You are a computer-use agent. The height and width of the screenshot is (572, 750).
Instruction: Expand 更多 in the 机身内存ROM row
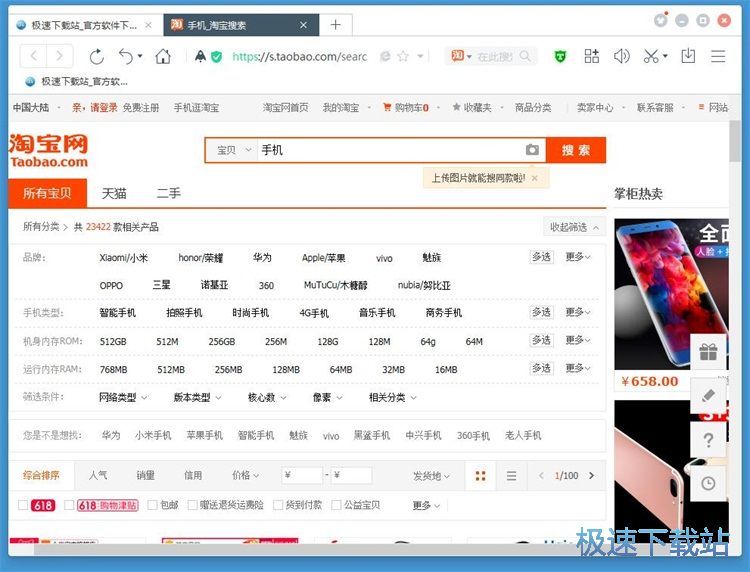[x=578, y=340]
